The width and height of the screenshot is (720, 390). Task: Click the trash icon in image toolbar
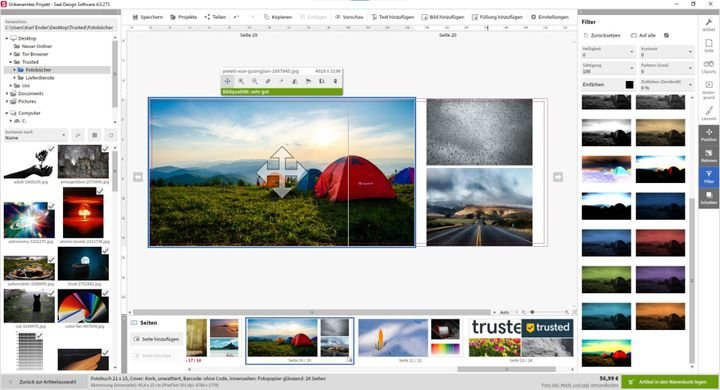[335, 81]
